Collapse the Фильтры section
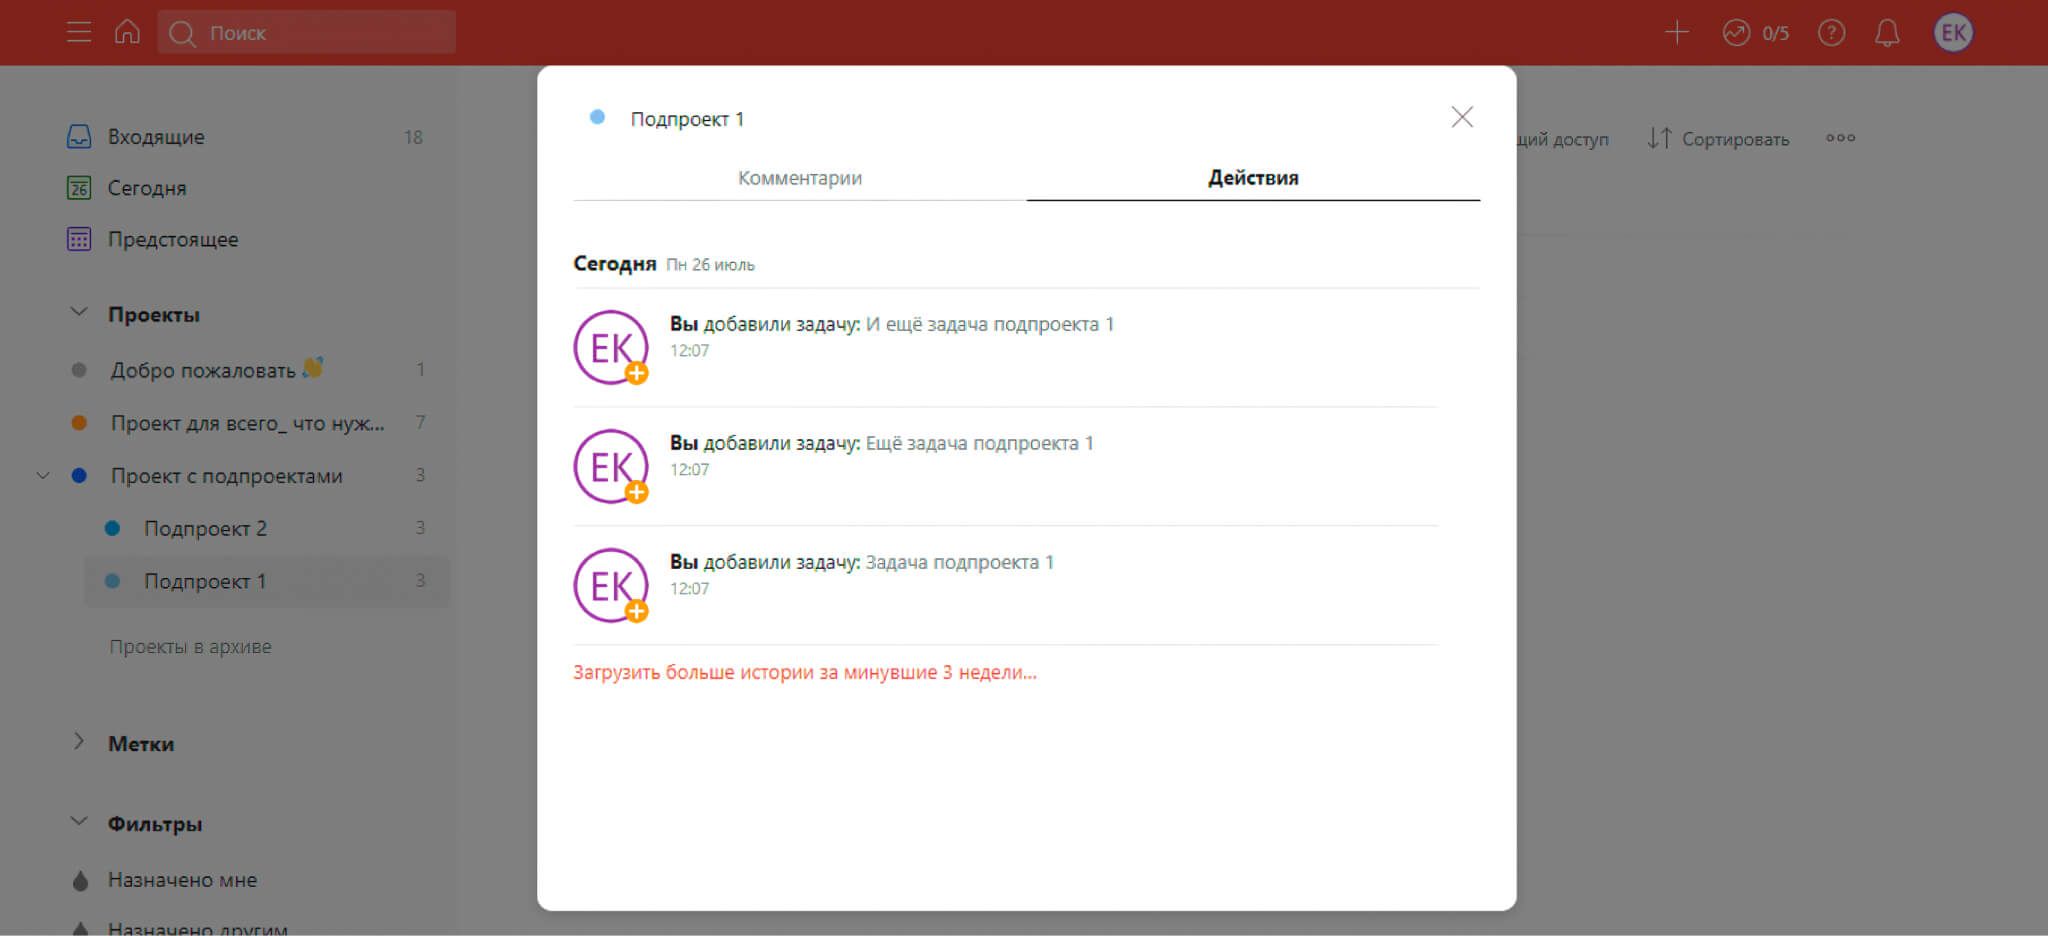The height and width of the screenshot is (936, 2048). pos(79,822)
